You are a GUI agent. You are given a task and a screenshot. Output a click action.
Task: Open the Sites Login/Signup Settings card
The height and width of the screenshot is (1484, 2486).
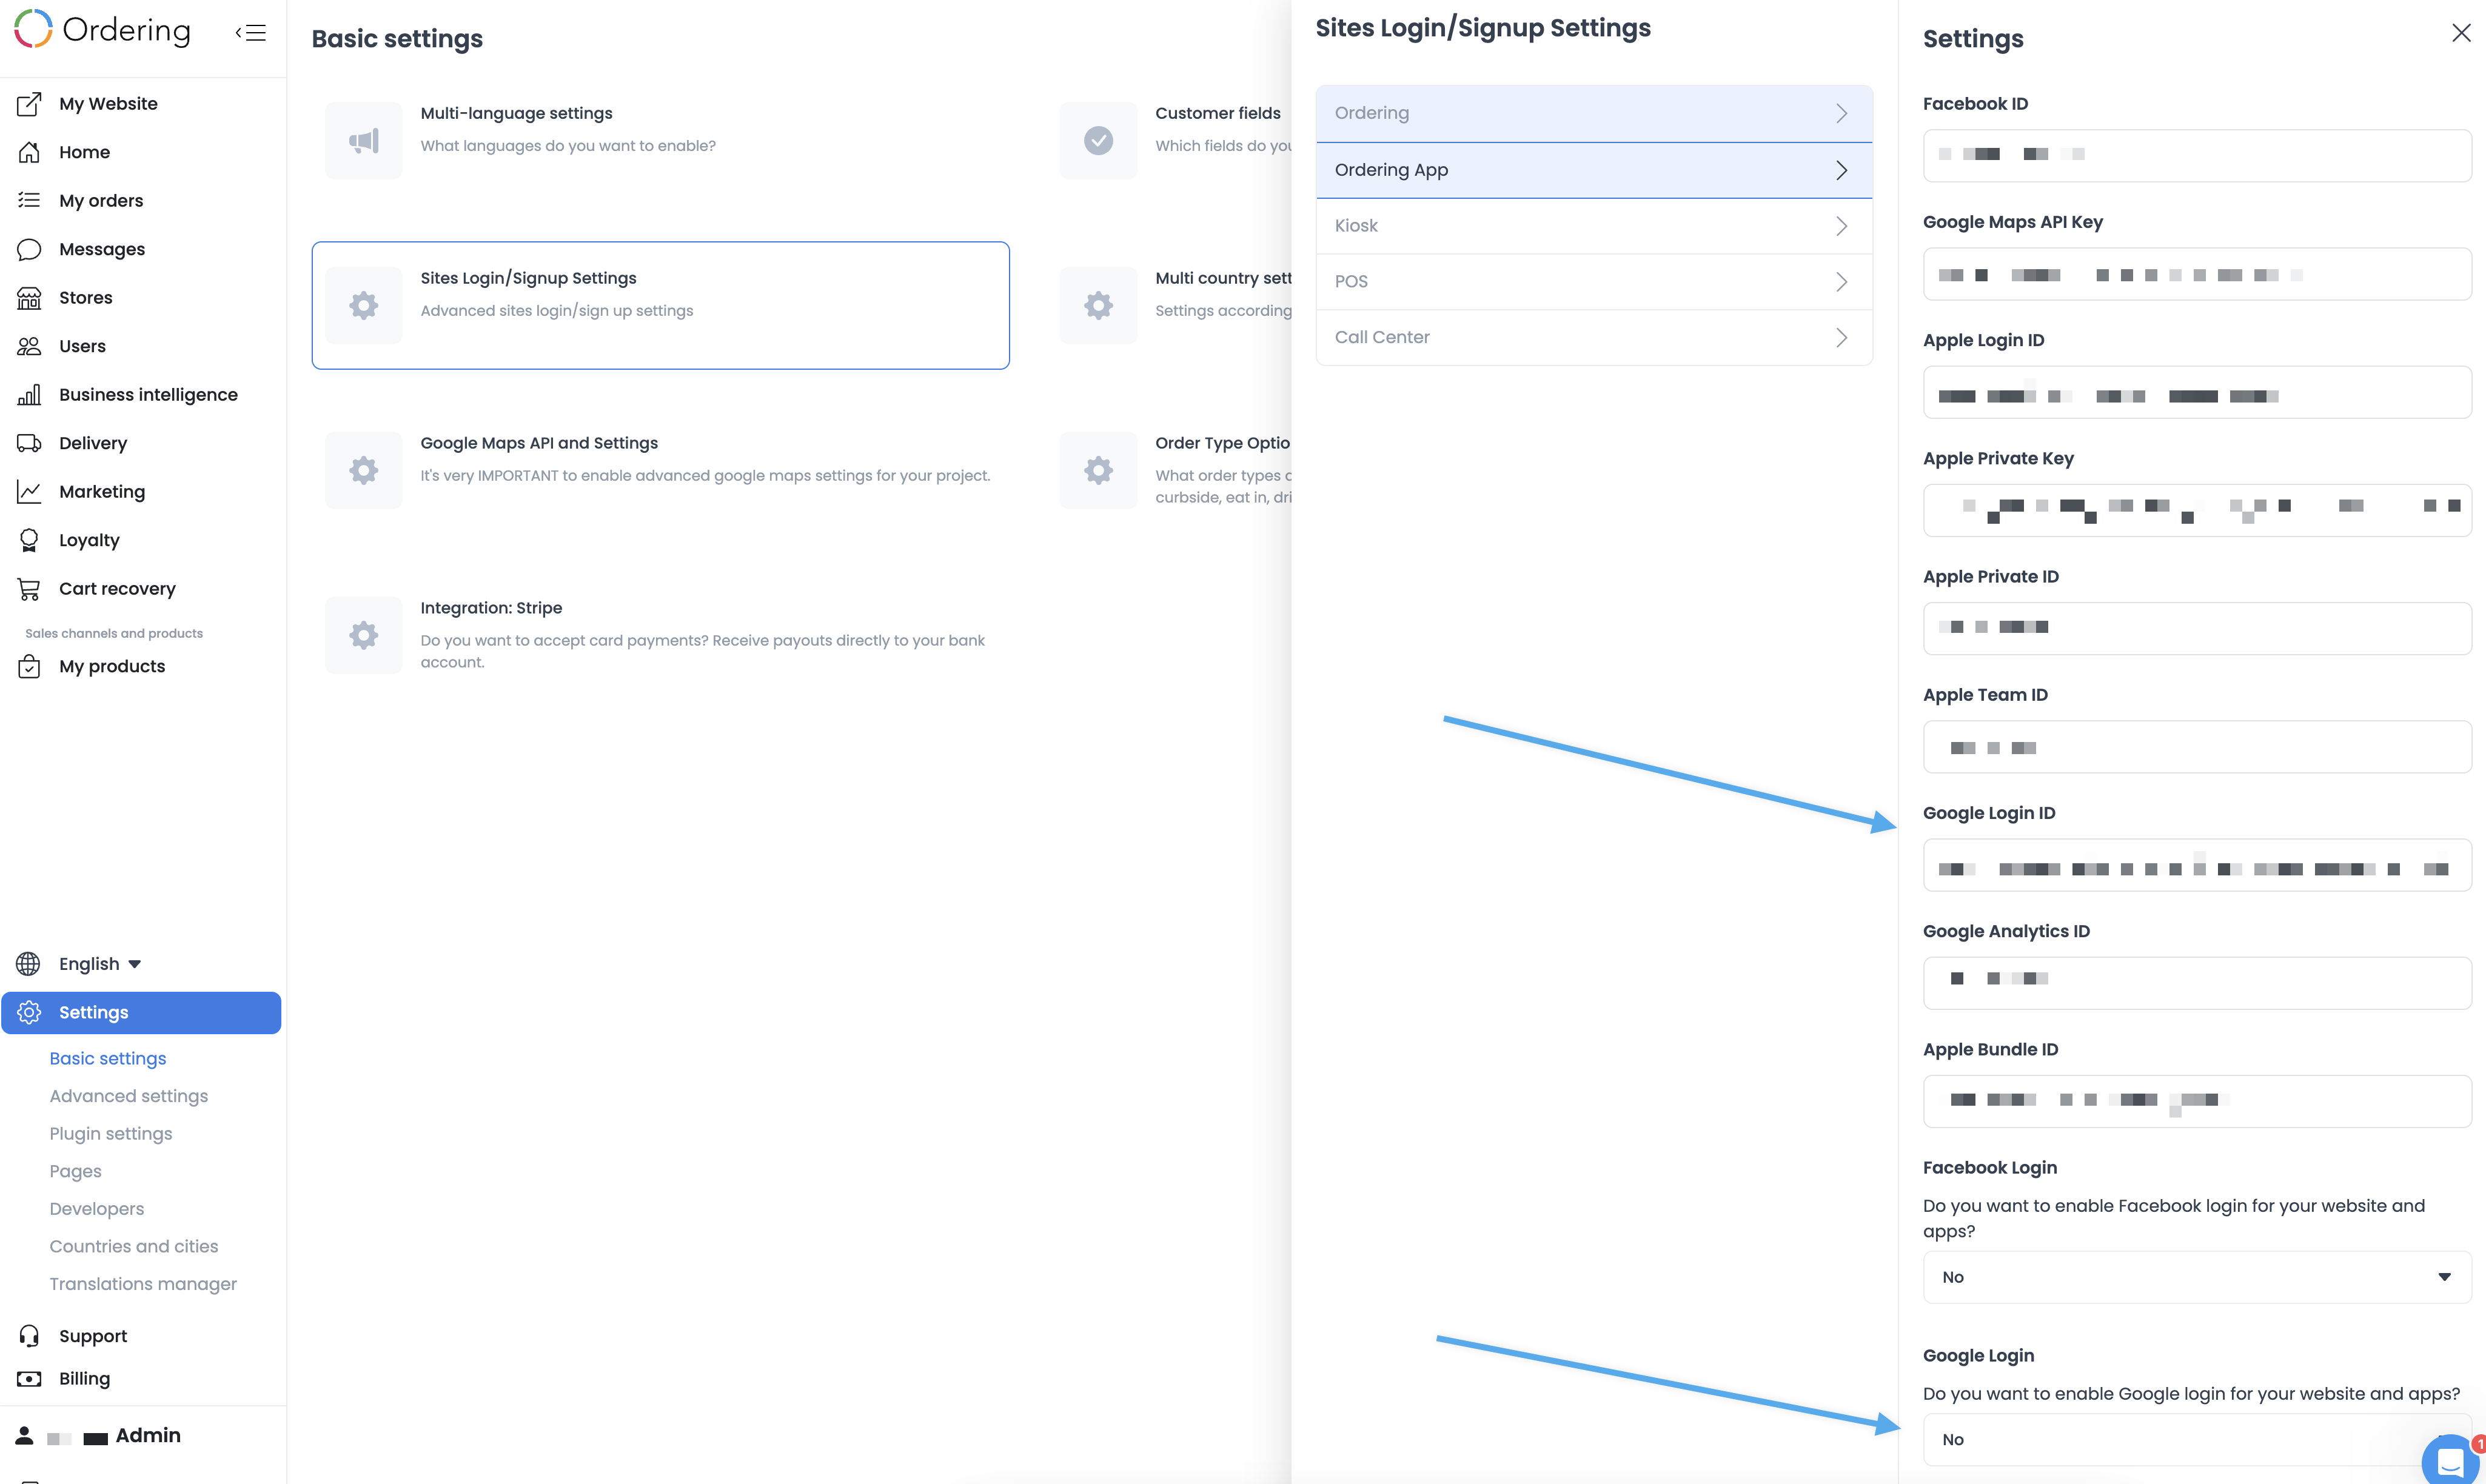[660, 305]
